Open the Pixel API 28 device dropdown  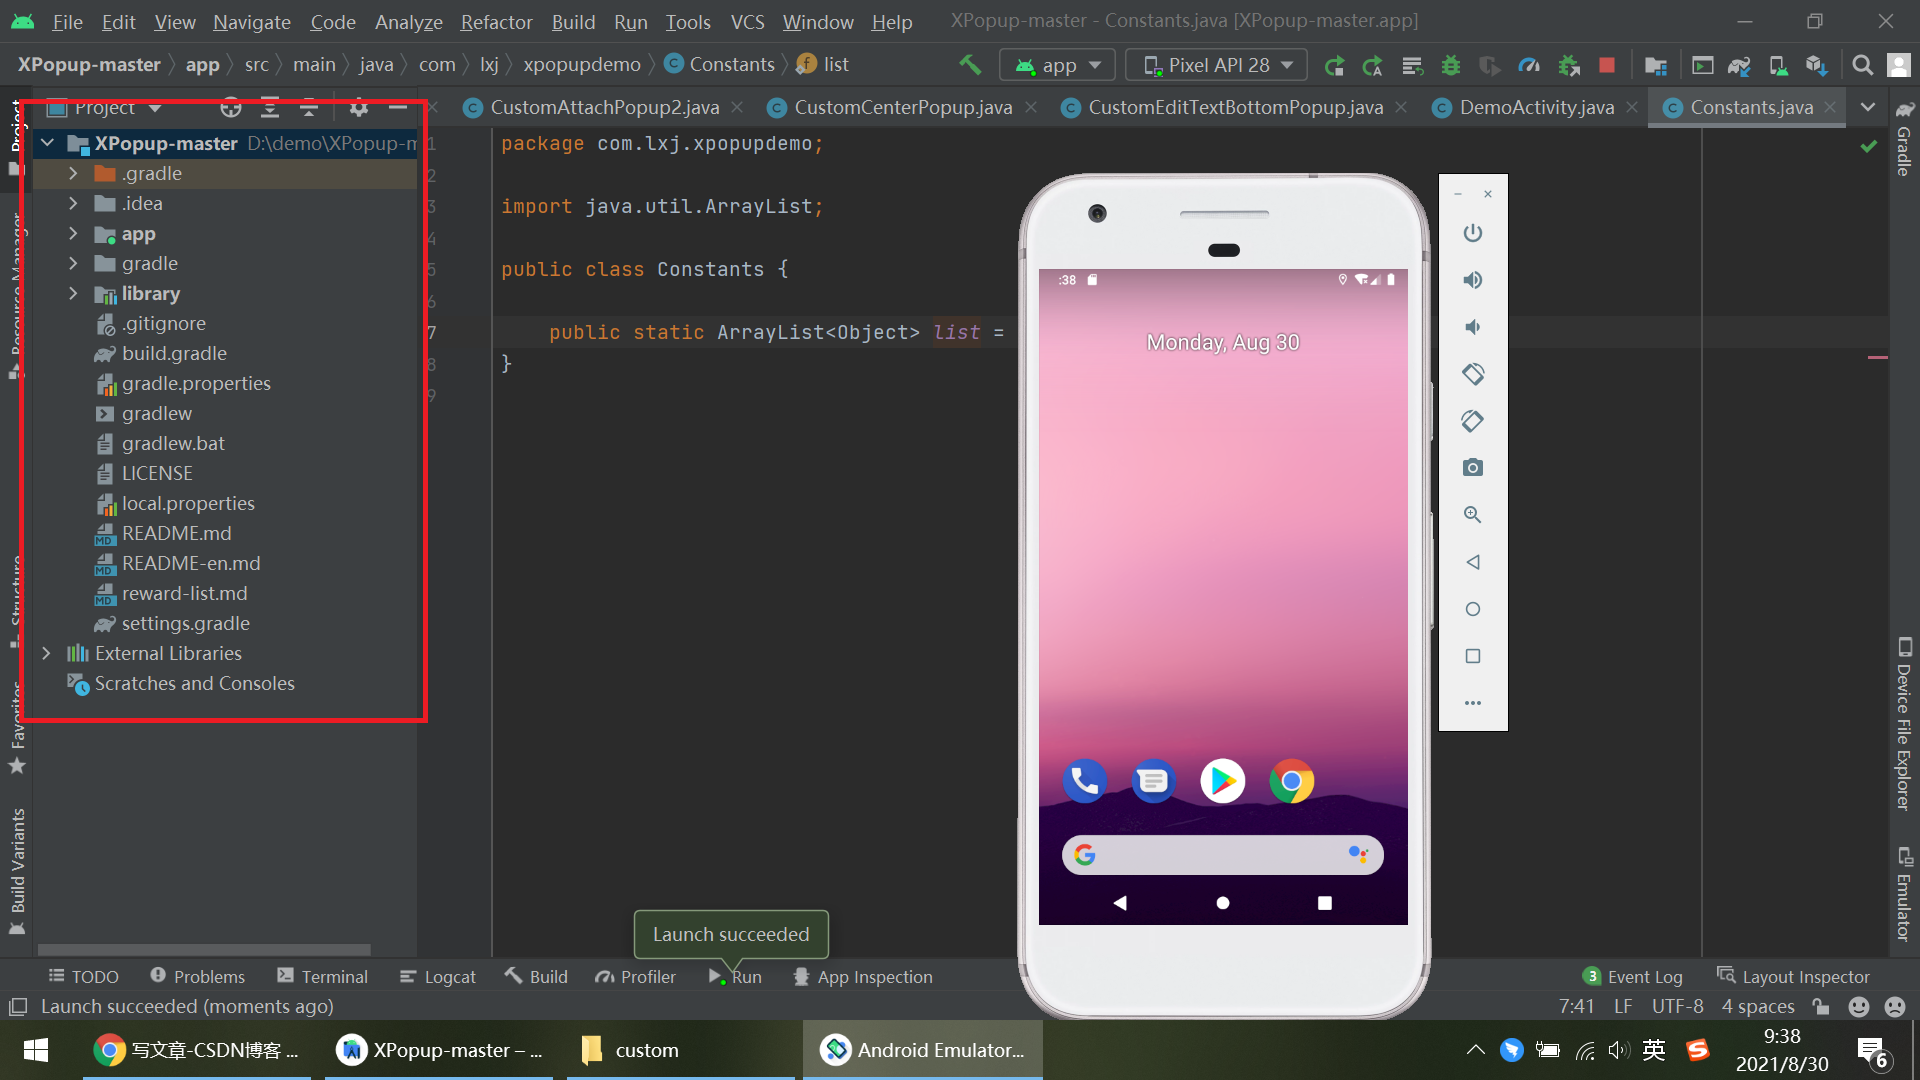(1215, 64)
